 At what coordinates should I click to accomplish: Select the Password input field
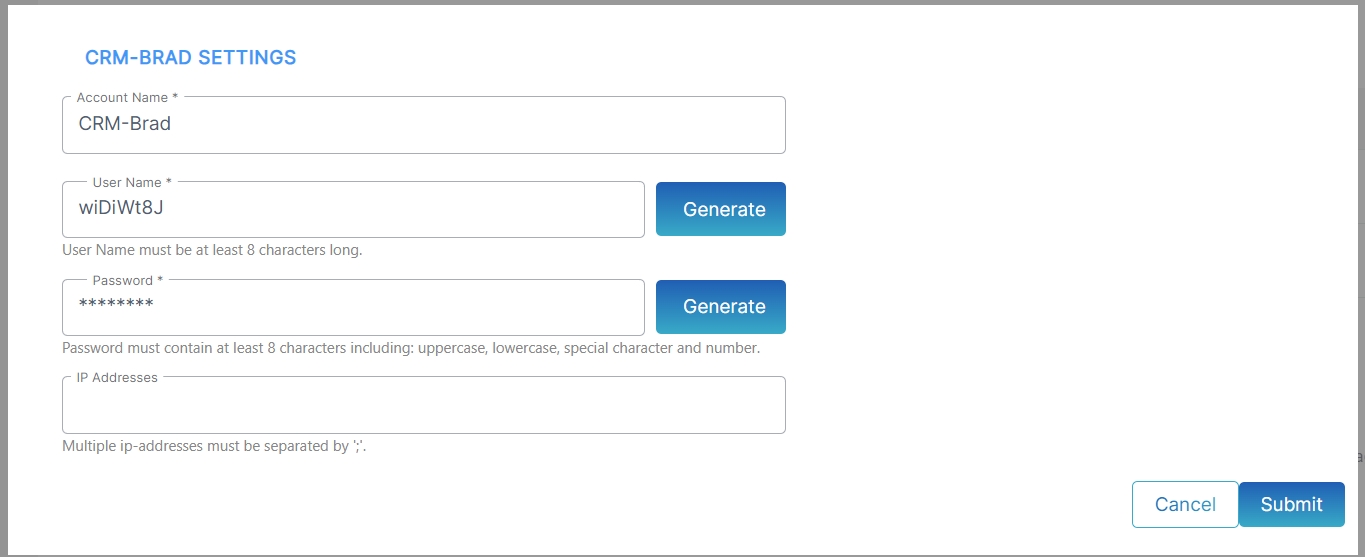(x=353, y=307)
